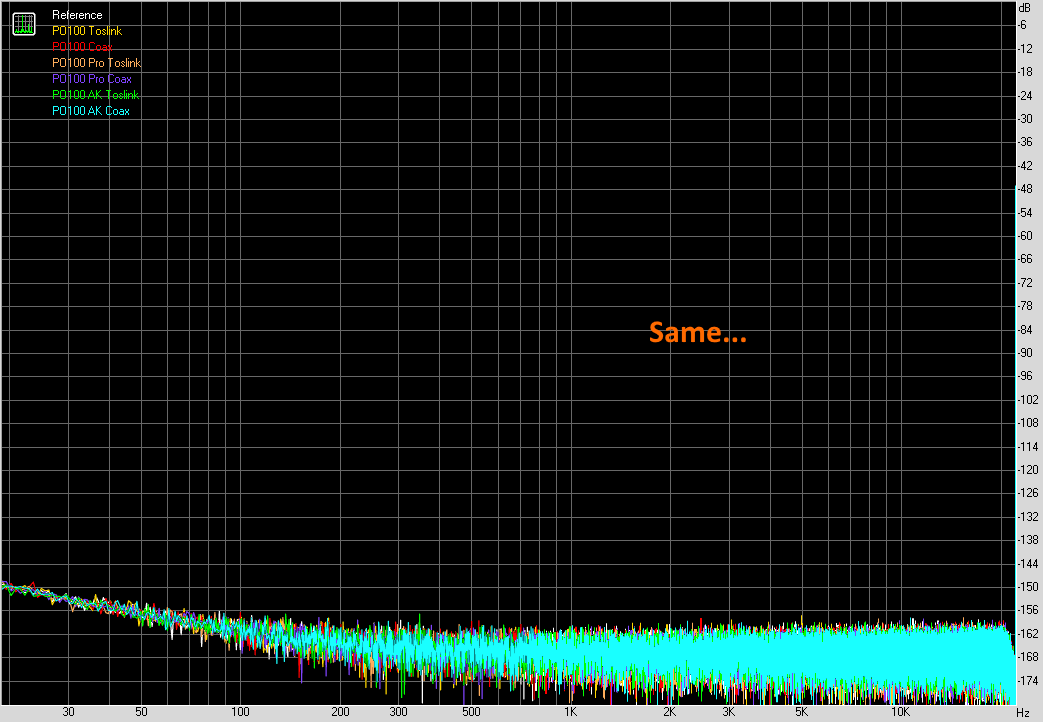The image size is (1043, 722).
Task: Click the 1K frequency label
Action: click(x=571, y=712)
